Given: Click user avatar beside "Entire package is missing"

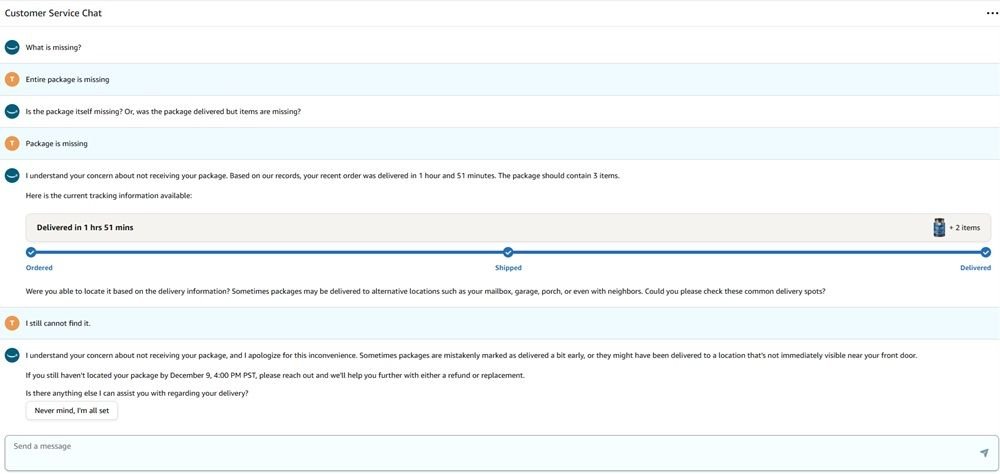Looking at the screenshot, I should [12, 79].
